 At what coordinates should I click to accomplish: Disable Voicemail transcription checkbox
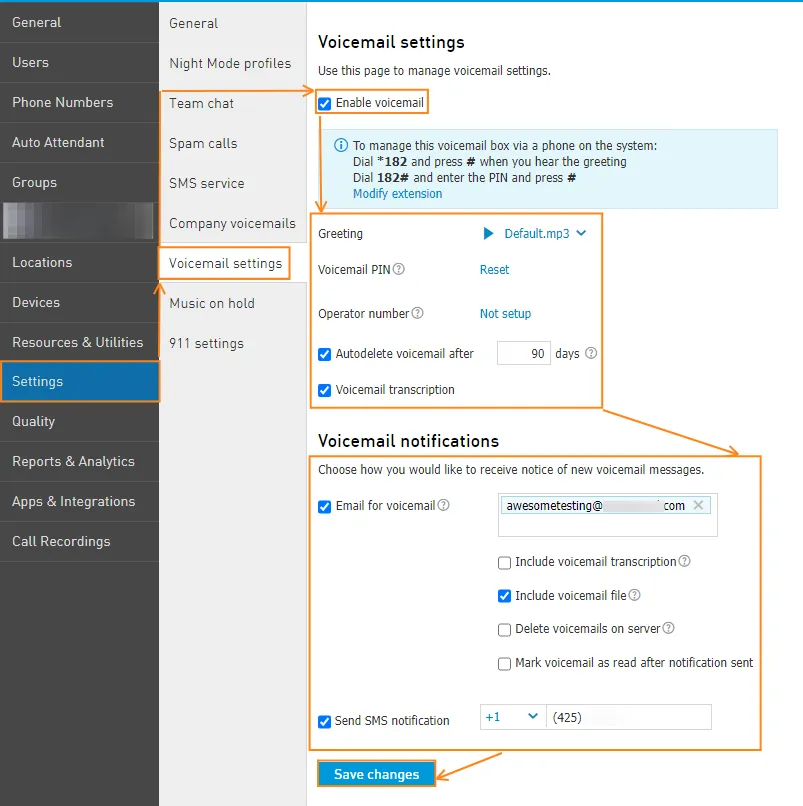[x=324, y=390]
